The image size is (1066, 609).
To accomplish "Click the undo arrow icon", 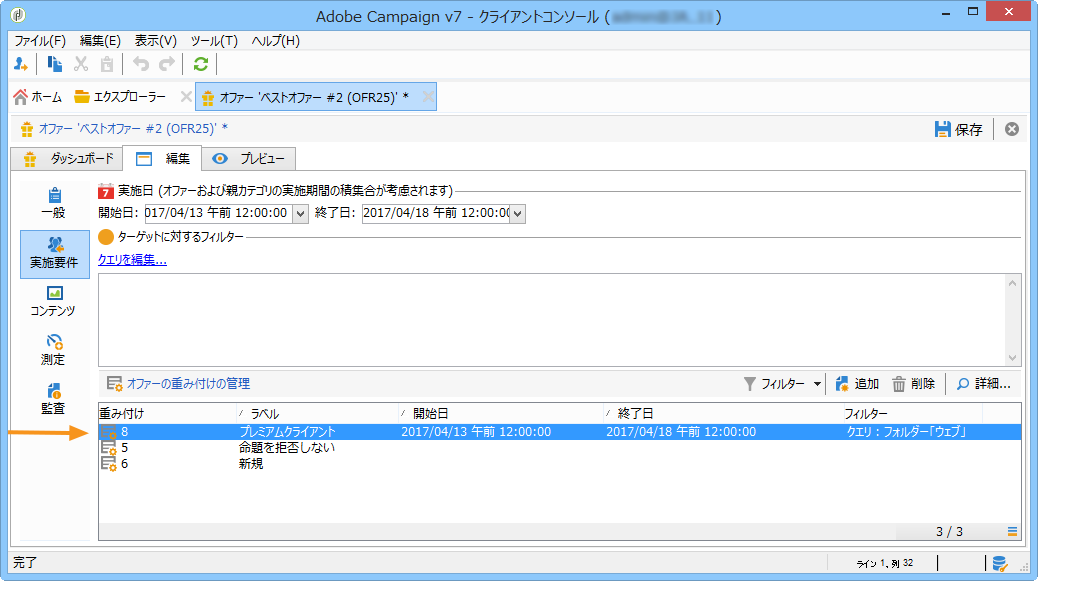I will click(141, 65).
